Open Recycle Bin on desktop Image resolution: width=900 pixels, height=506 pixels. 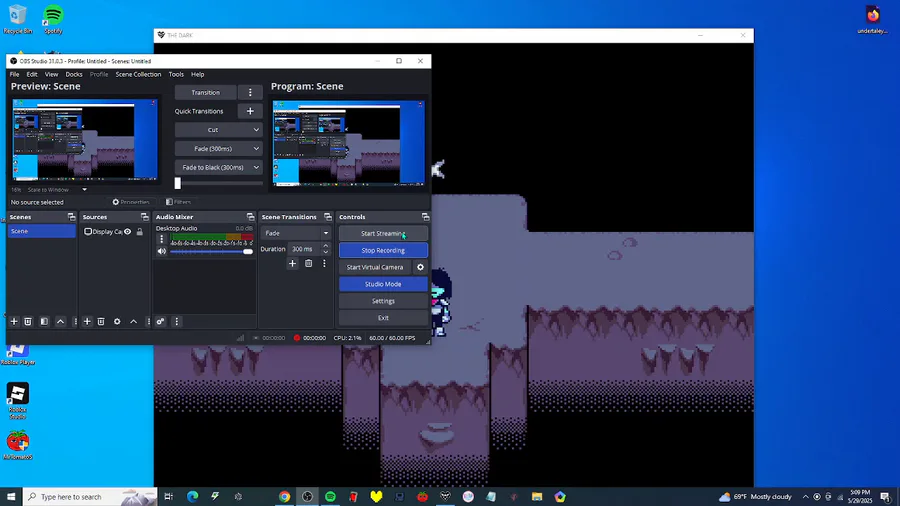[x=18, y=19]
